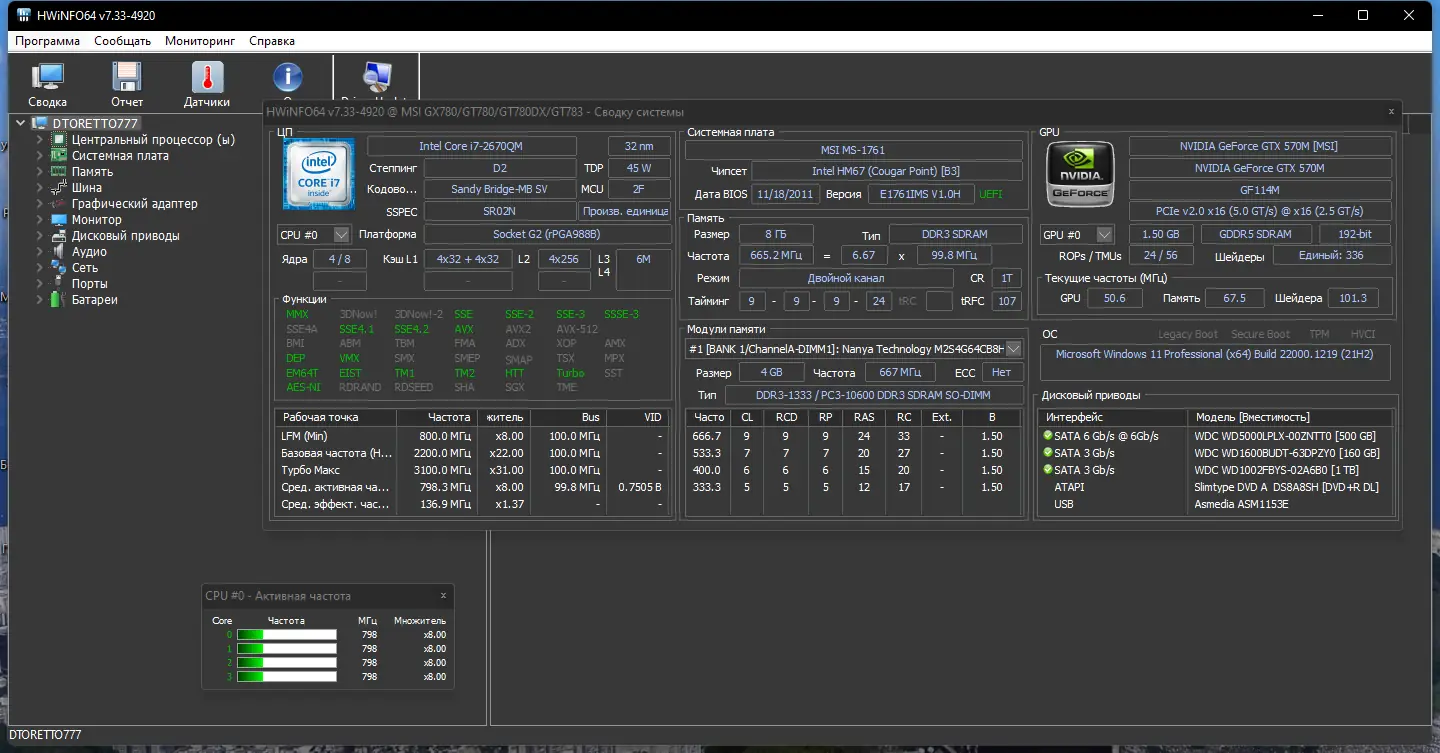Image resolution: width=1440 pixels, height=753 pixels.
Task: Click the Driver update toolbar icon
Action: 377,77
